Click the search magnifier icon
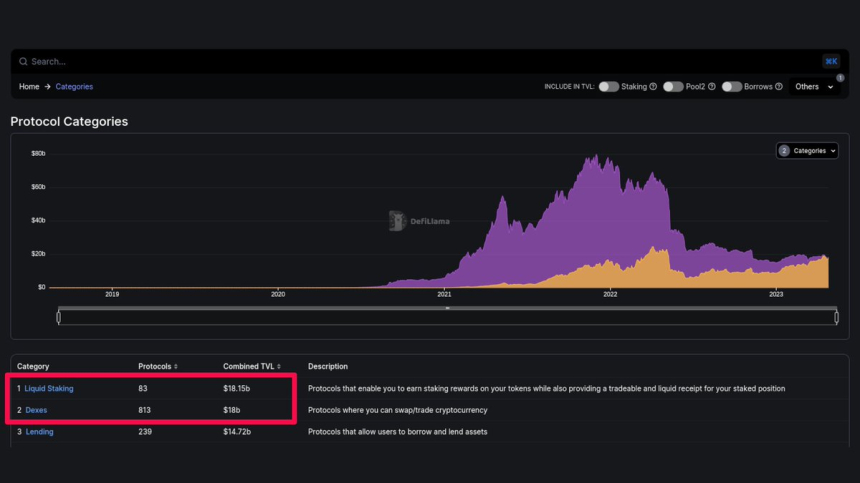The width and height of the screenshot is (860, 483). pyautogui.click(x=23, y=62)
